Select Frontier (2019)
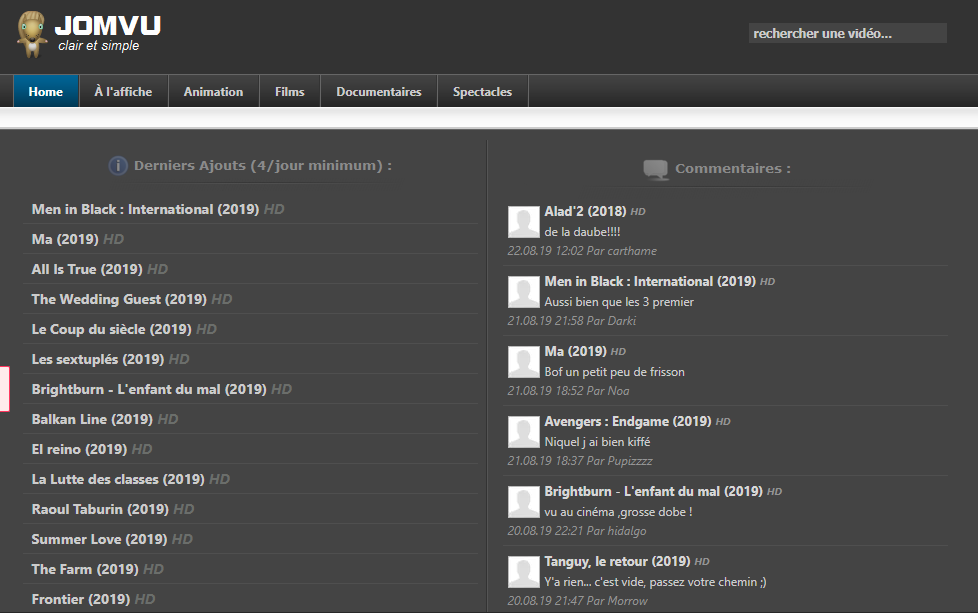This screenshot has height=613, width=978. 81,599
